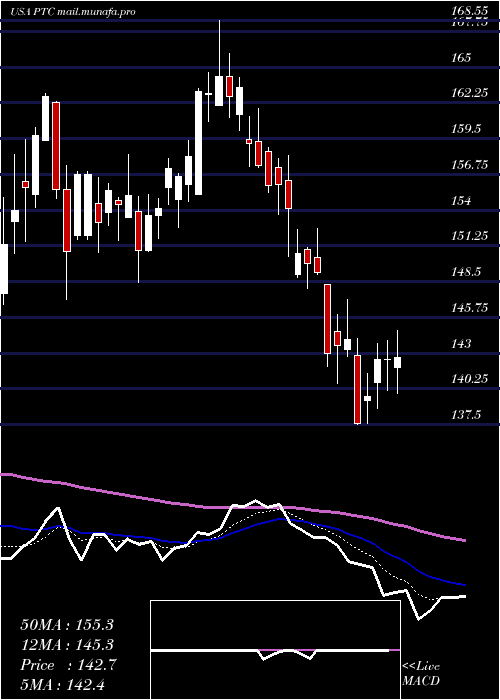Select the 137.5 price axis label
Screen dimensions: 500x700
click(466, 415)
